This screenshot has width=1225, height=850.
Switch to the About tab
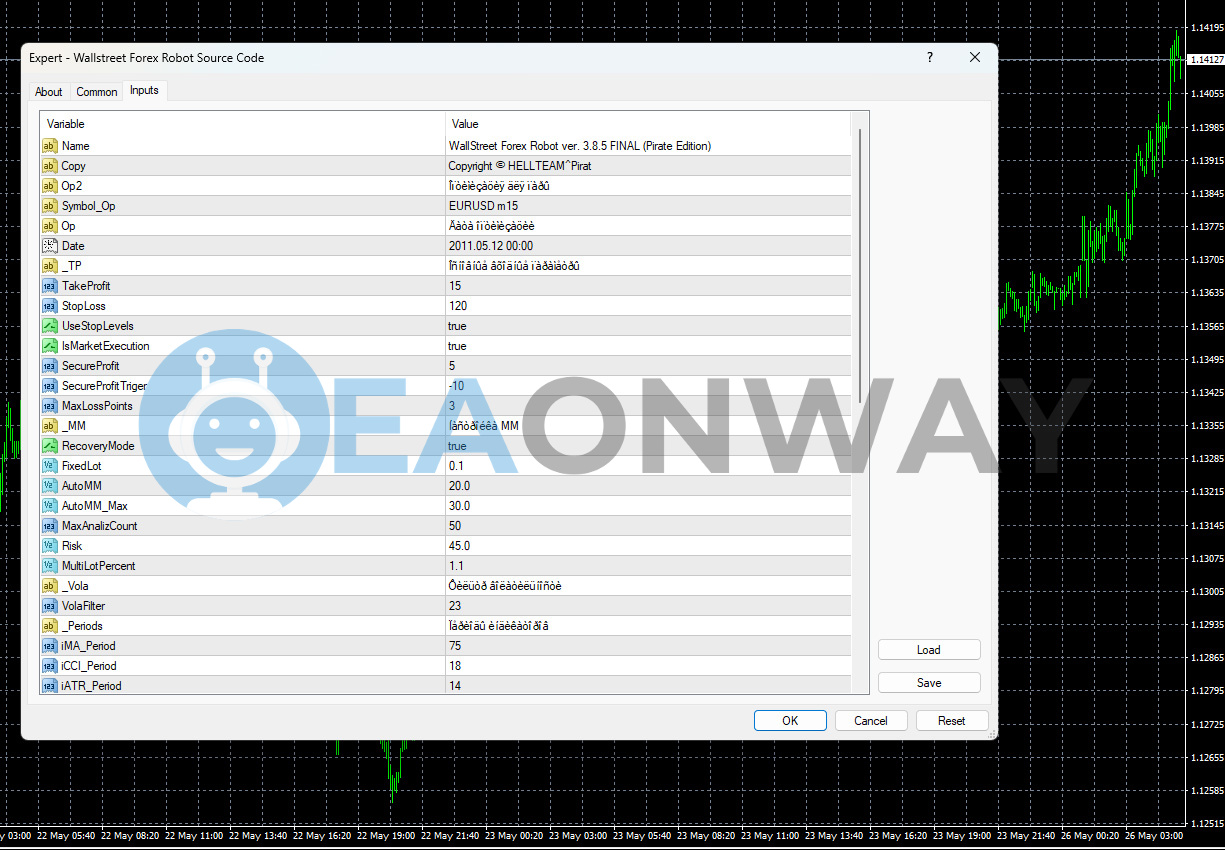(x=49, y=92)
